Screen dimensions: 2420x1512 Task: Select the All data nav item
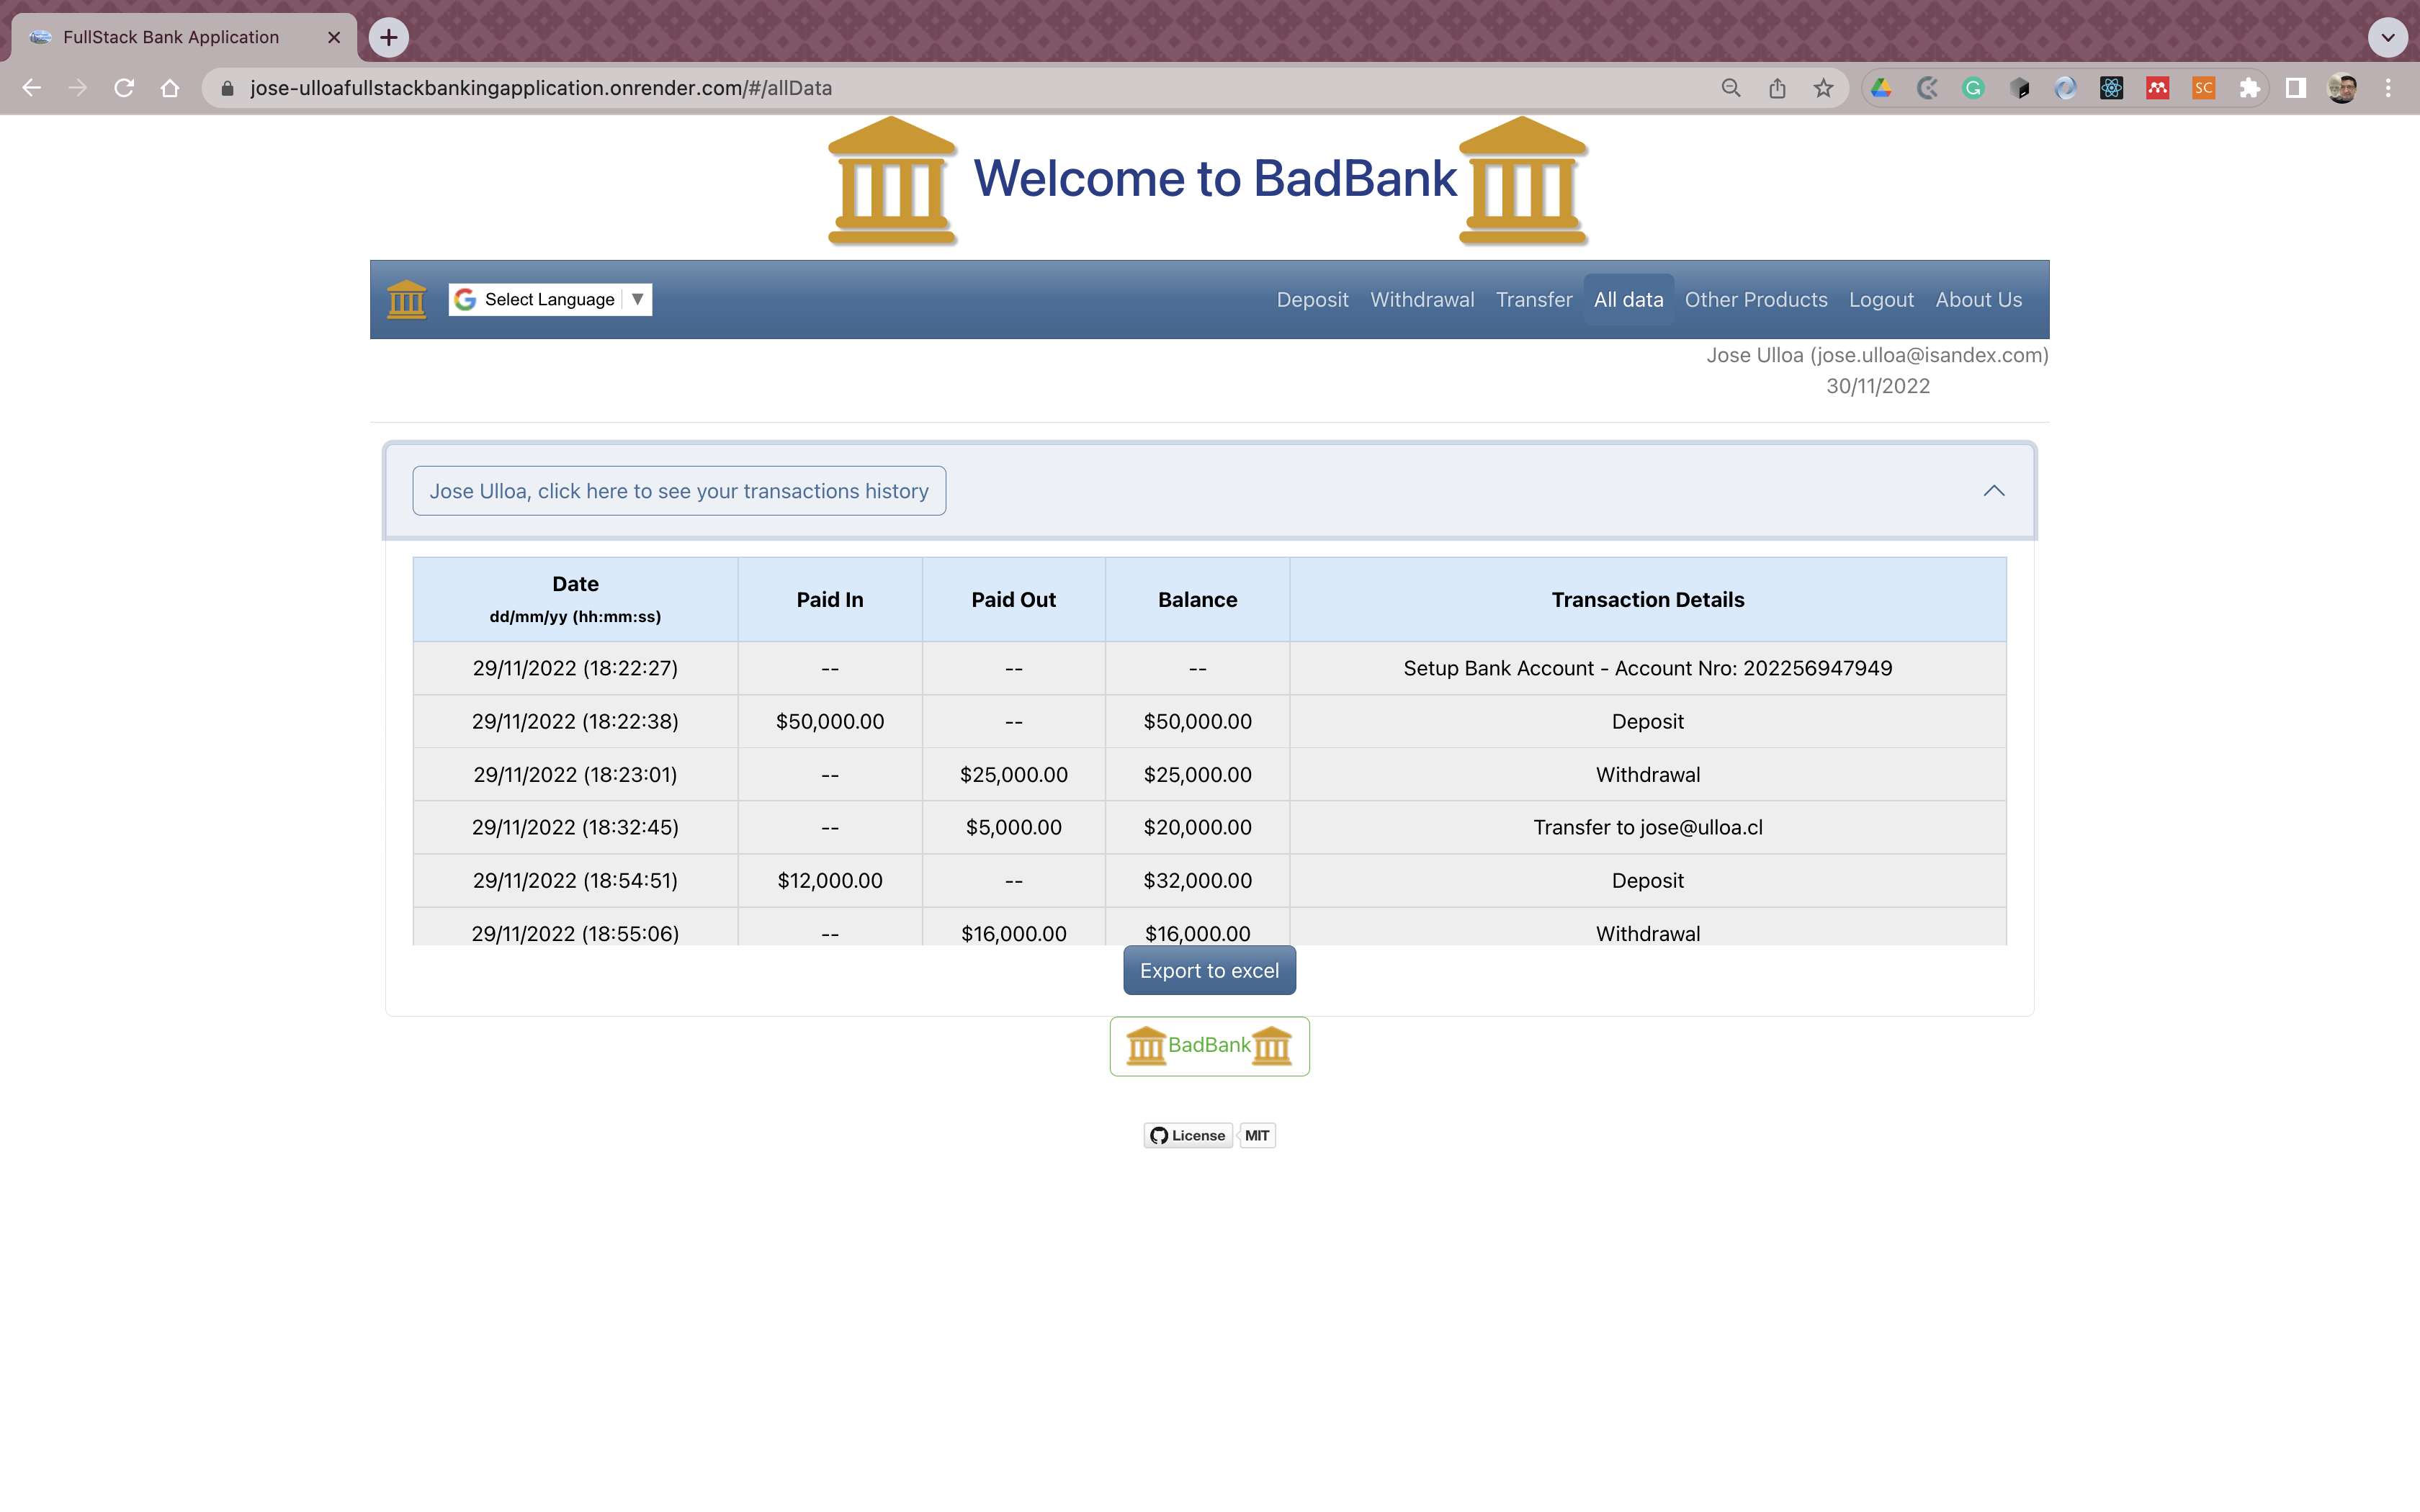point(1628,299)
